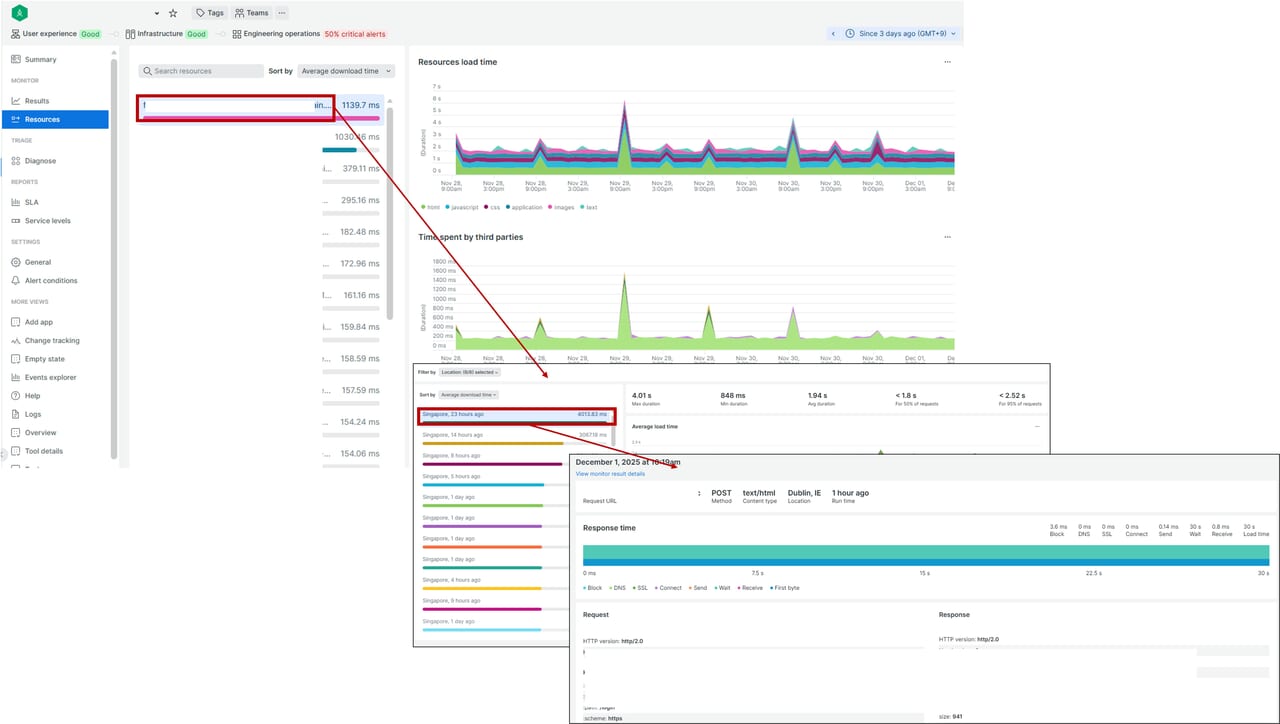The image size is (1280, 724).
Task: Go to Results in the sidebar
Action: coord(36,101)
